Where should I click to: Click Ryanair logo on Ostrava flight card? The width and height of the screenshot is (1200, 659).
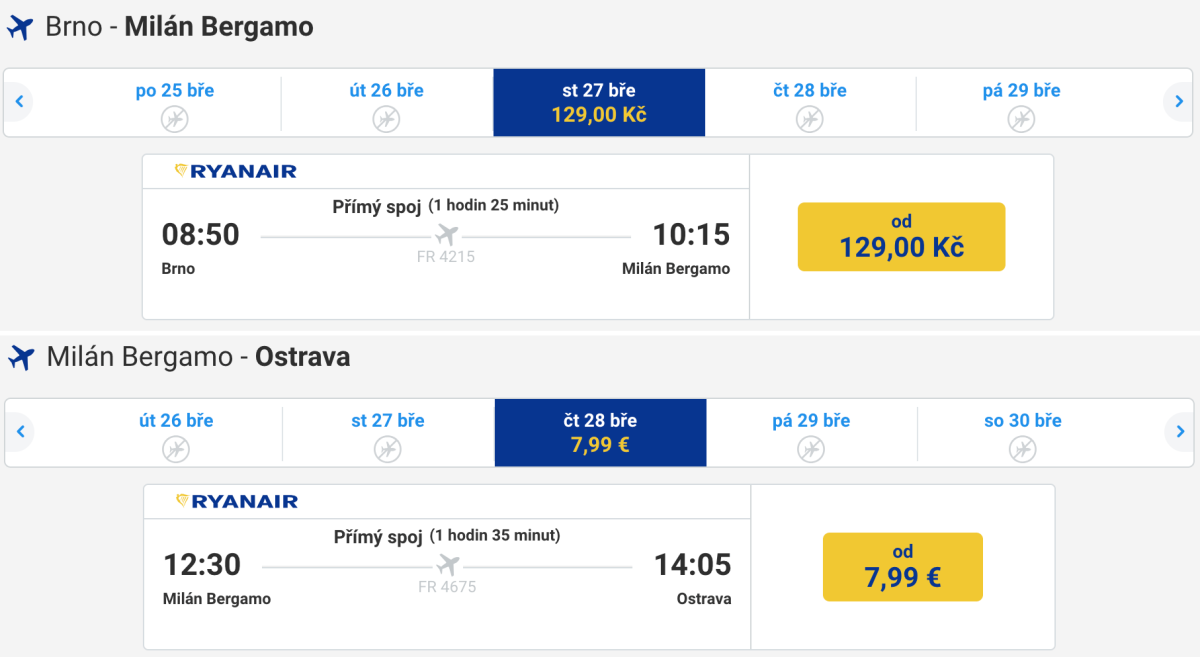point(237,501)
